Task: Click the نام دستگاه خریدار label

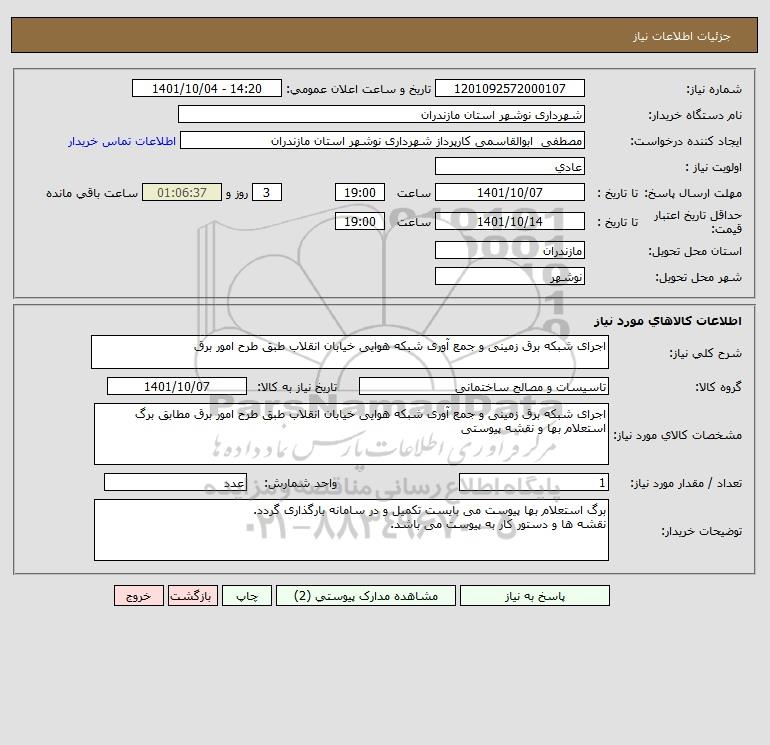Action: pyautogui.click(x=695, y=115)
